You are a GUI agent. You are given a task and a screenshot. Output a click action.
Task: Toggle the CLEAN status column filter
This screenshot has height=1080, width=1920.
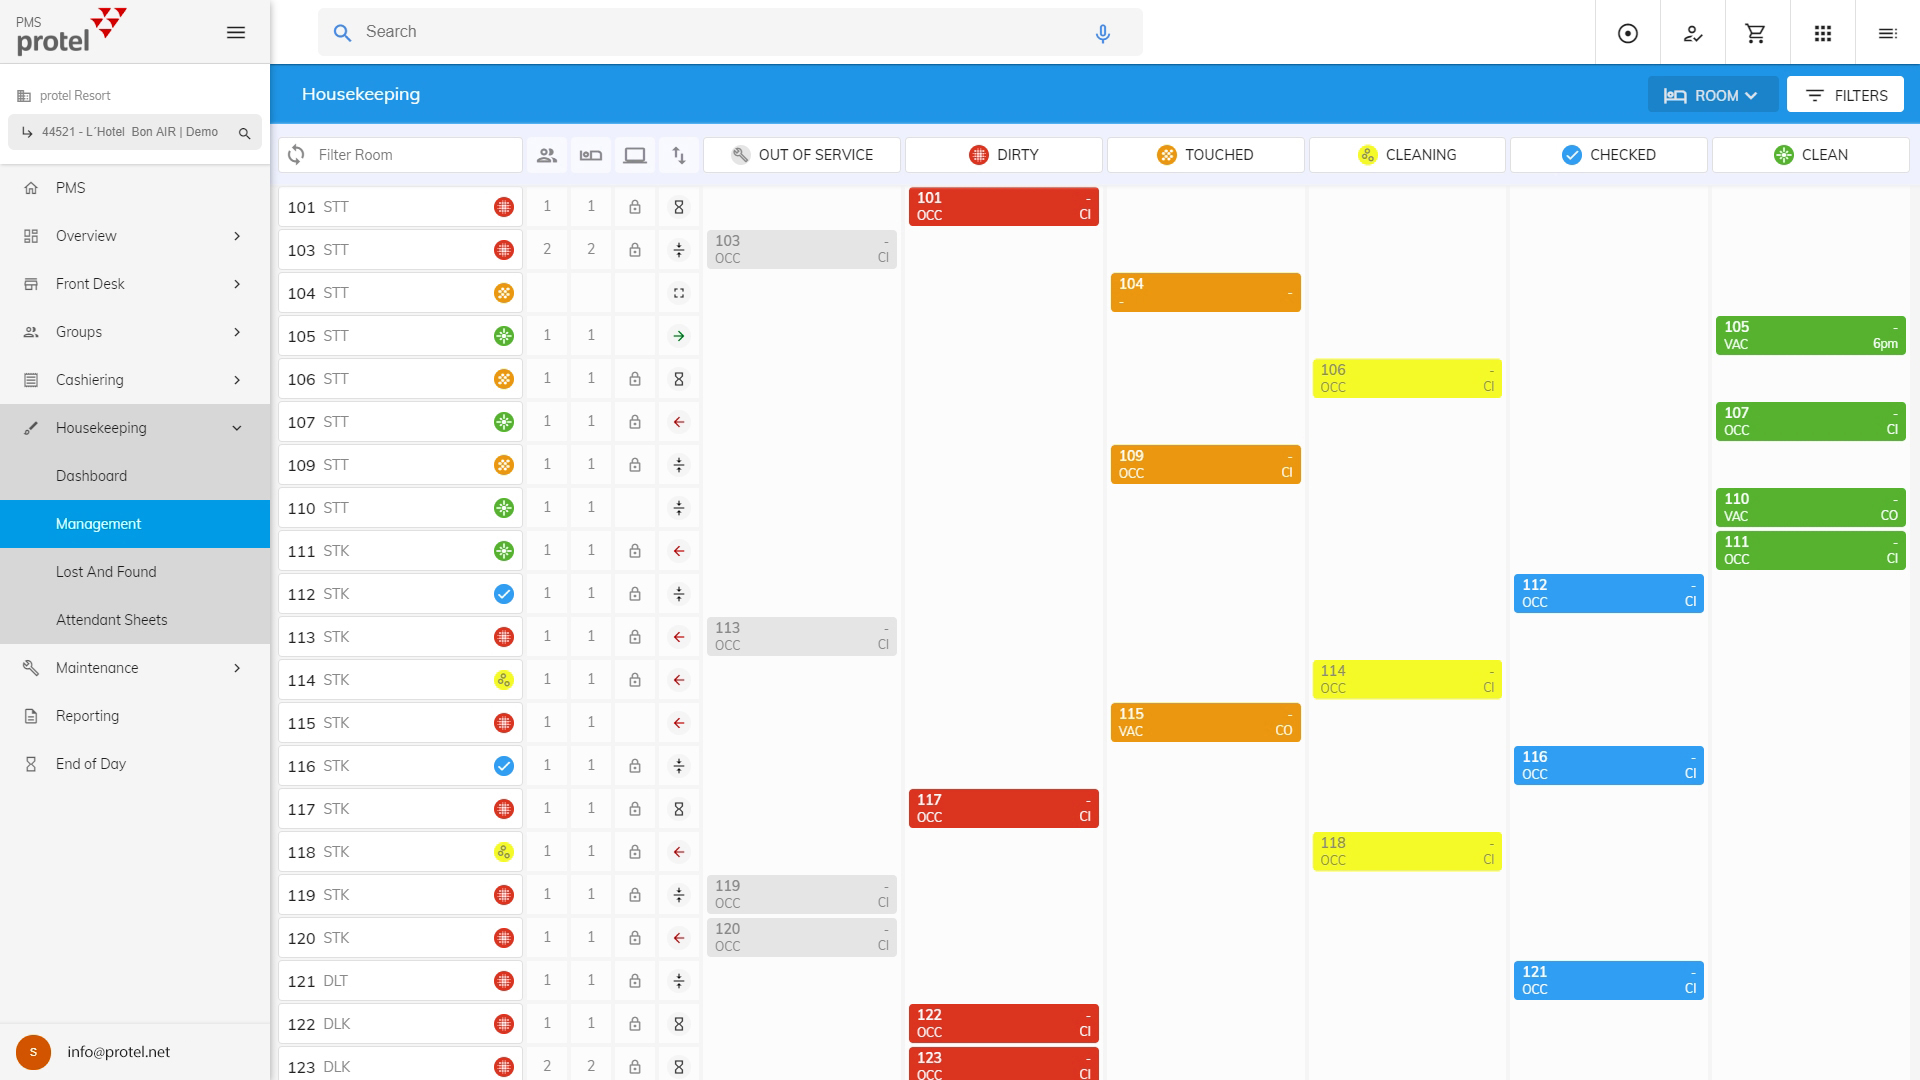1810,155
